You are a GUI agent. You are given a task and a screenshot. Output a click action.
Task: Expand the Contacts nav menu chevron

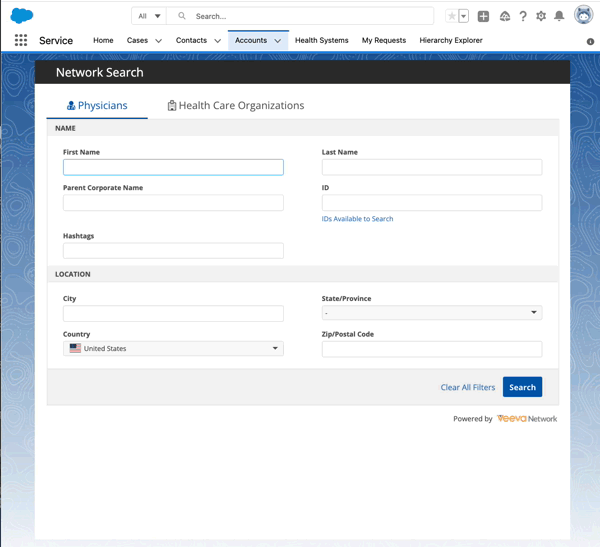[x=217, y=41]
